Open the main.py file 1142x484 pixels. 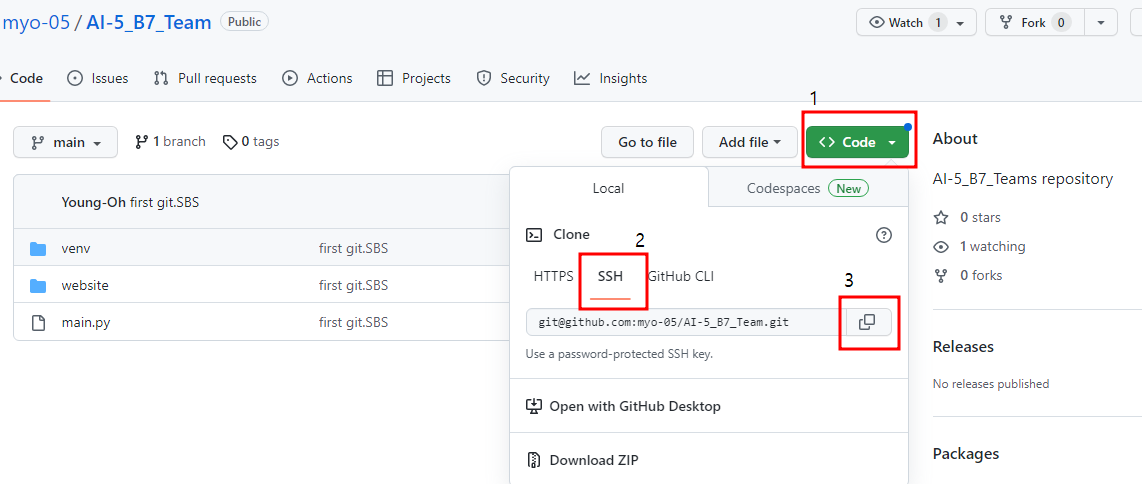point(86,322)
